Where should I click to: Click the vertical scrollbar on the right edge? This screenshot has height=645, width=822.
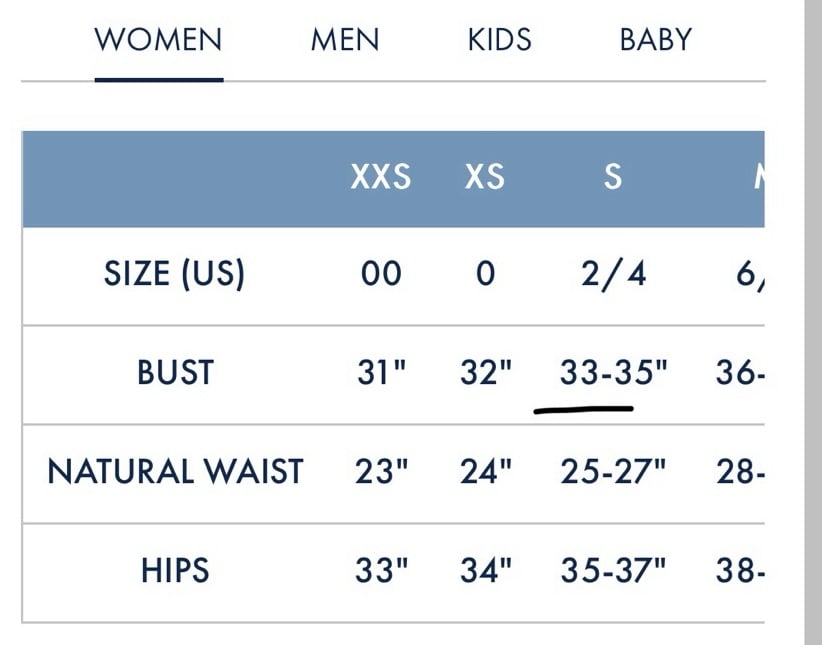coord(813,322)
